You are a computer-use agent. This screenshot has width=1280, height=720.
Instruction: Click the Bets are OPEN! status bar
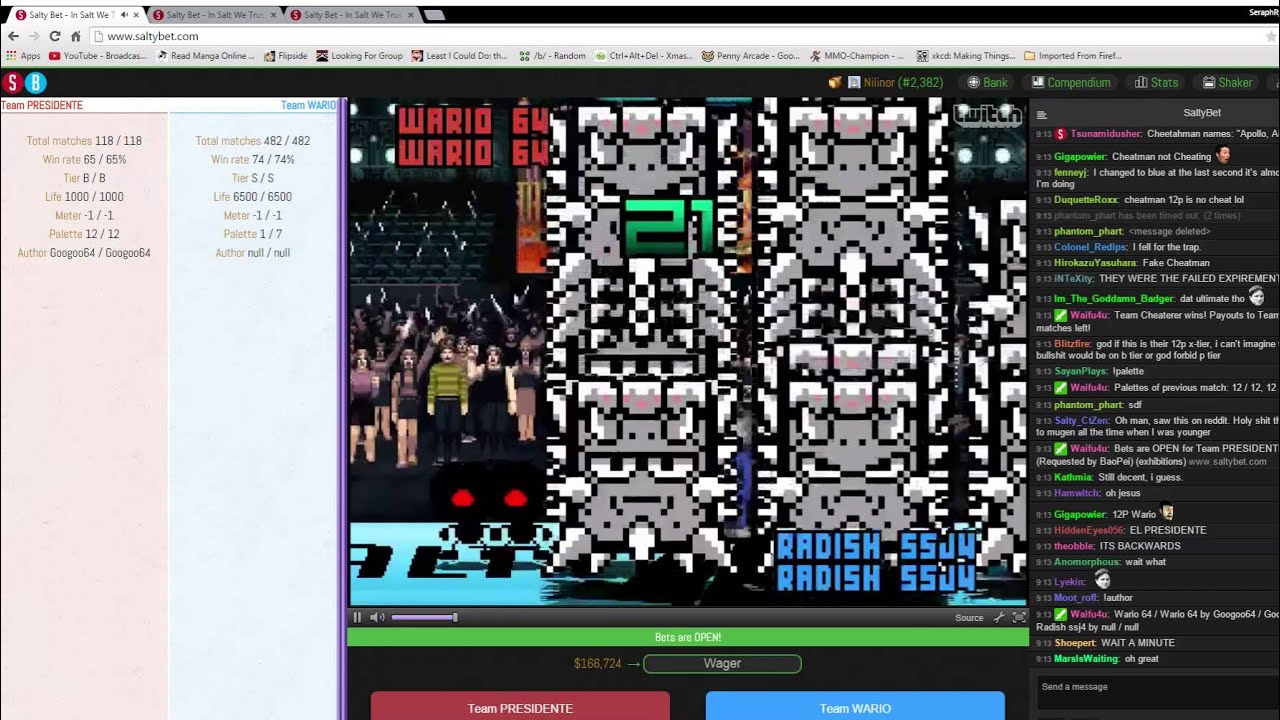[x=688, y=637]
